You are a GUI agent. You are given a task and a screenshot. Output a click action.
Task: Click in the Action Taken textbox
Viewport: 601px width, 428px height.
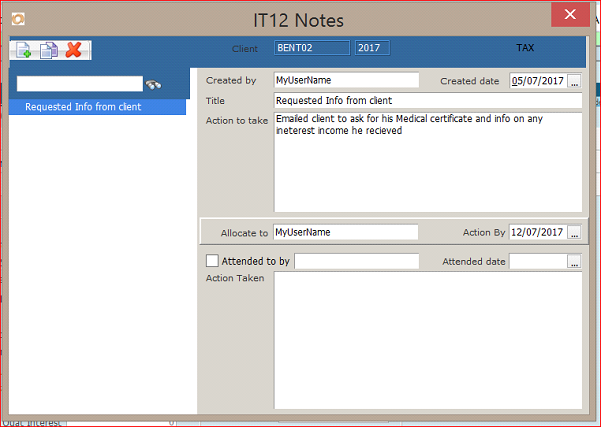(427, 340)
